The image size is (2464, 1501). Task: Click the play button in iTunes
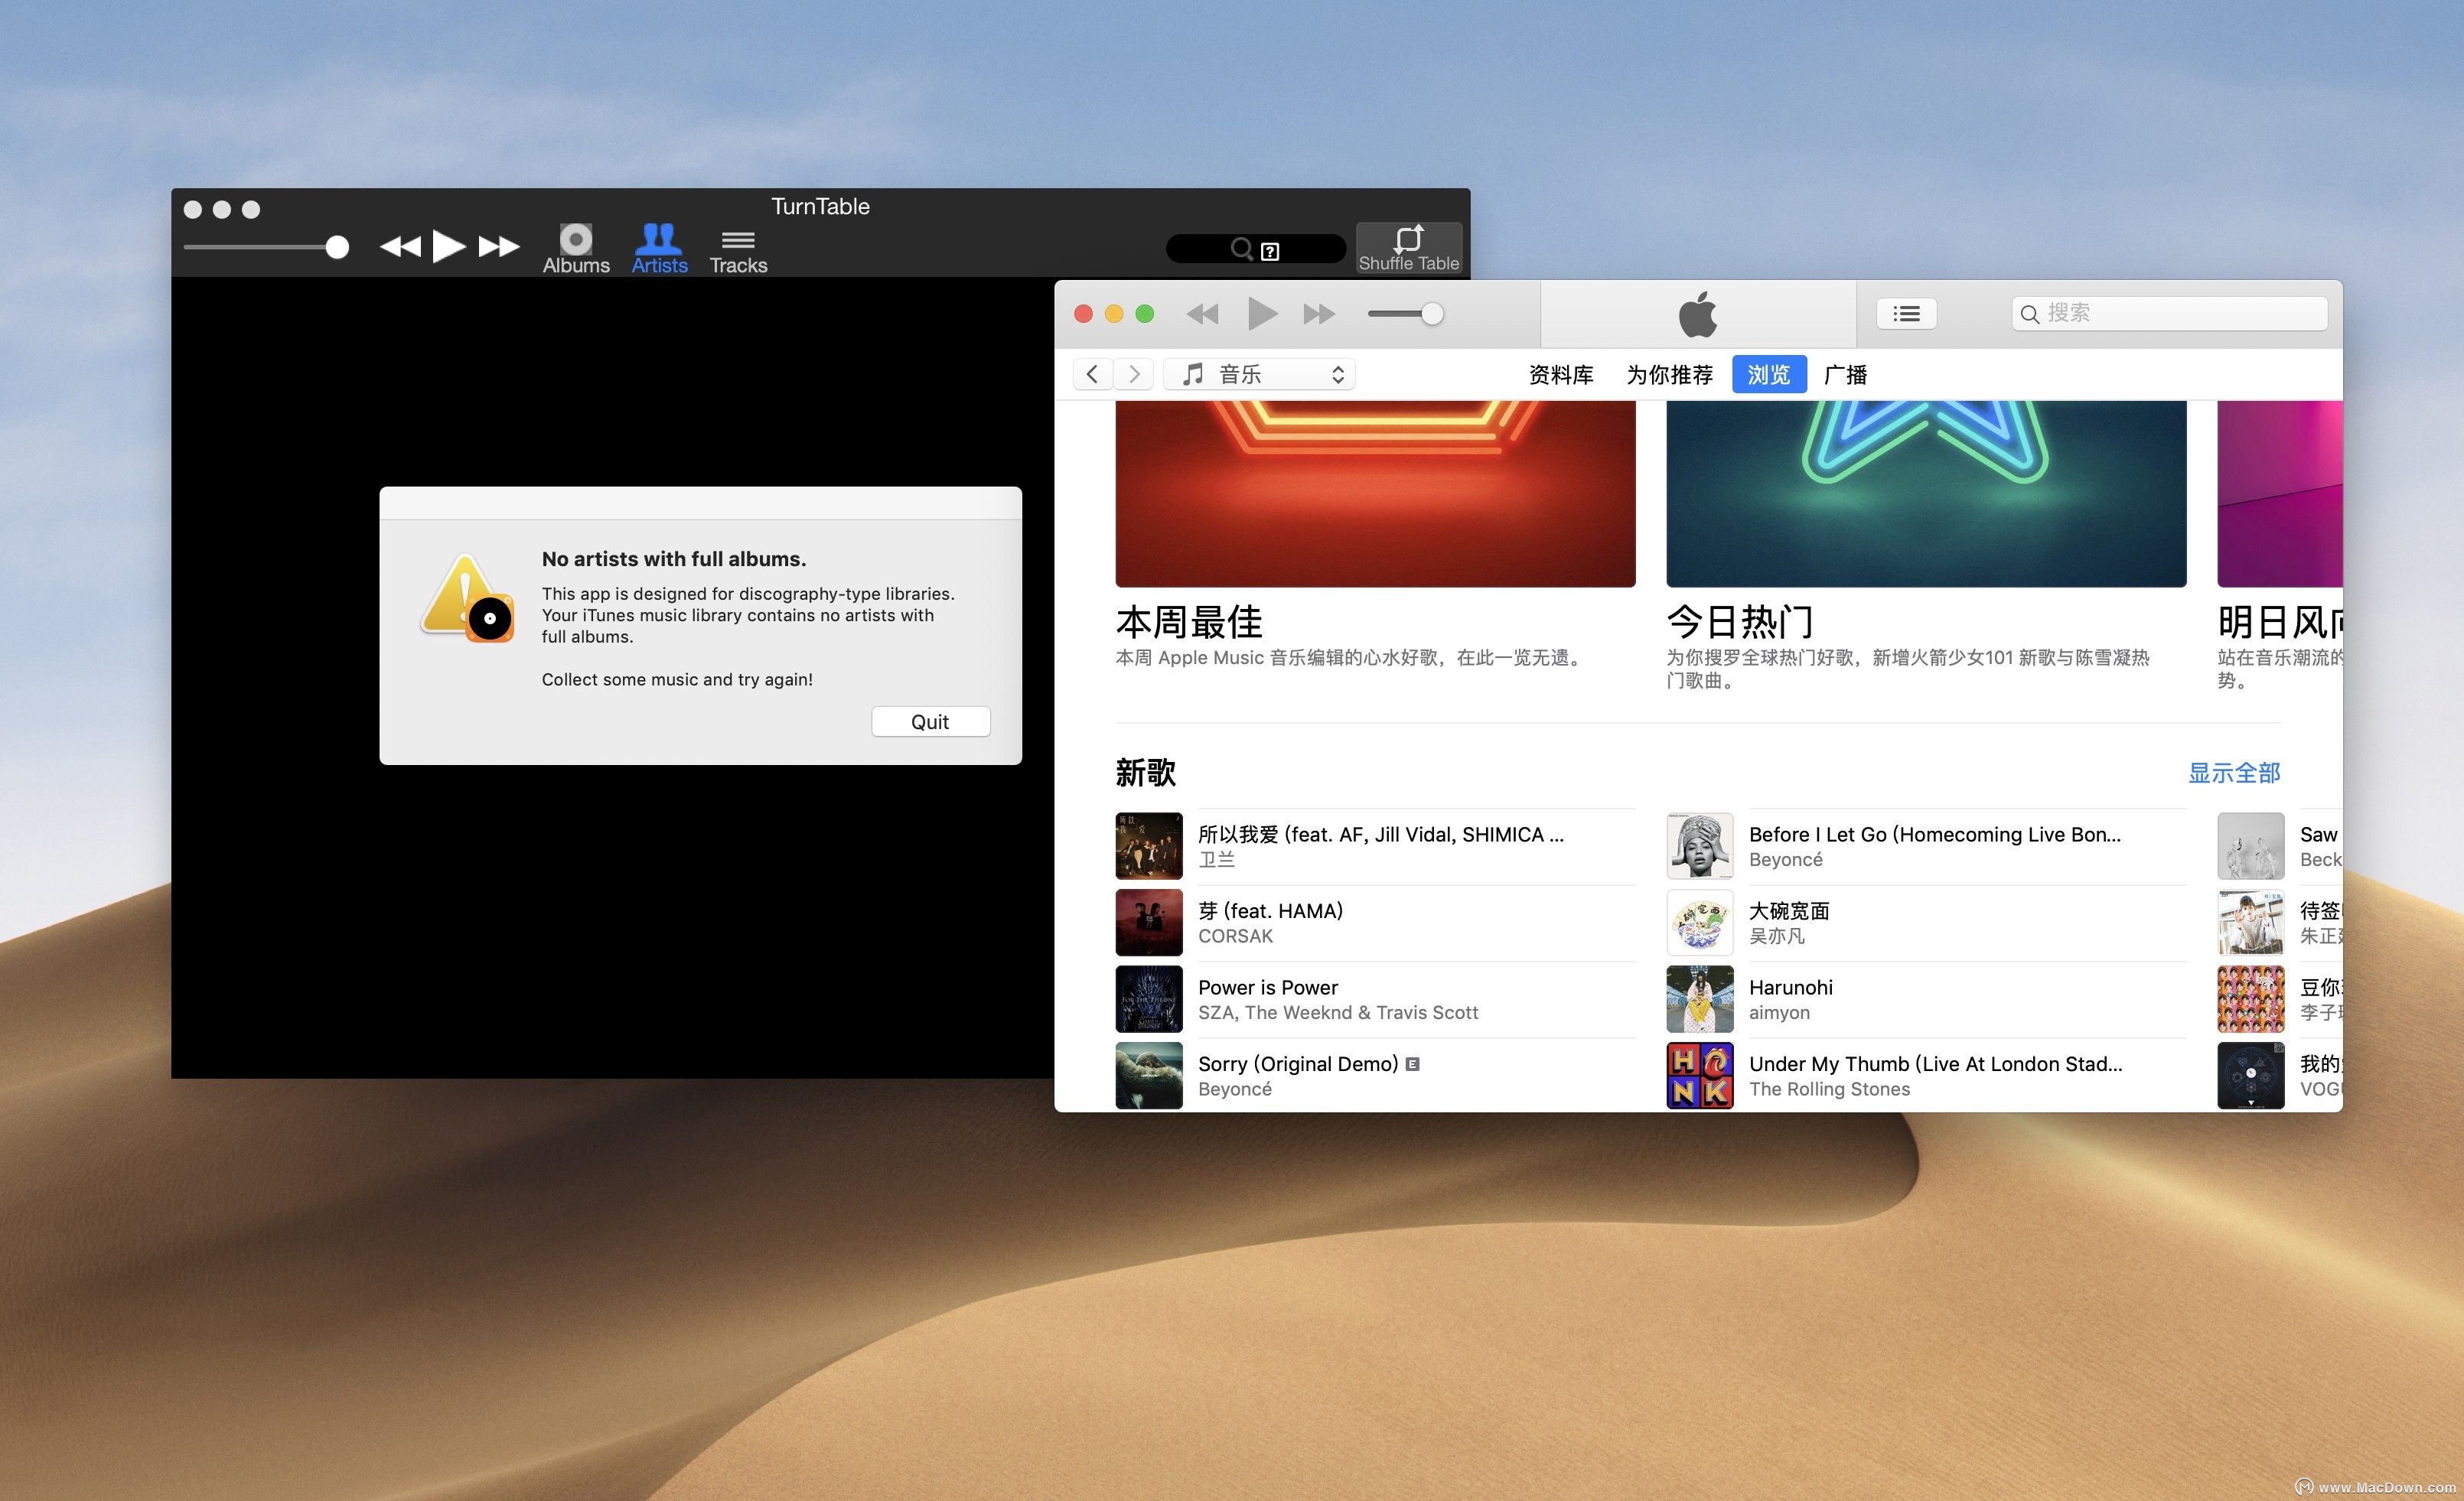tap(1262, 314)
